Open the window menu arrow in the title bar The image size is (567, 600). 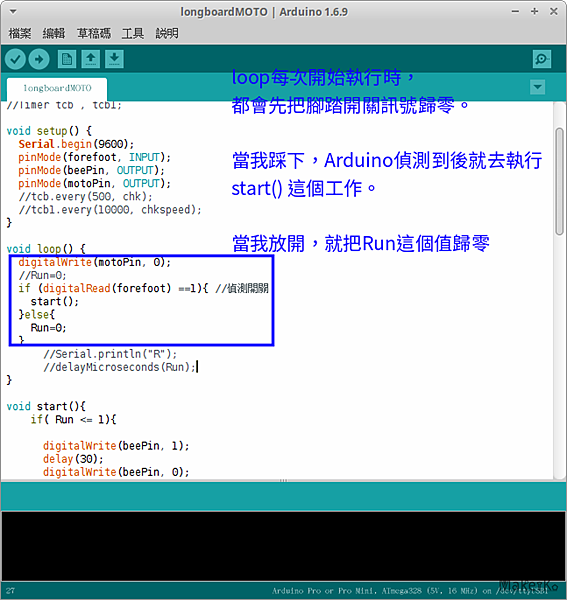13,11
